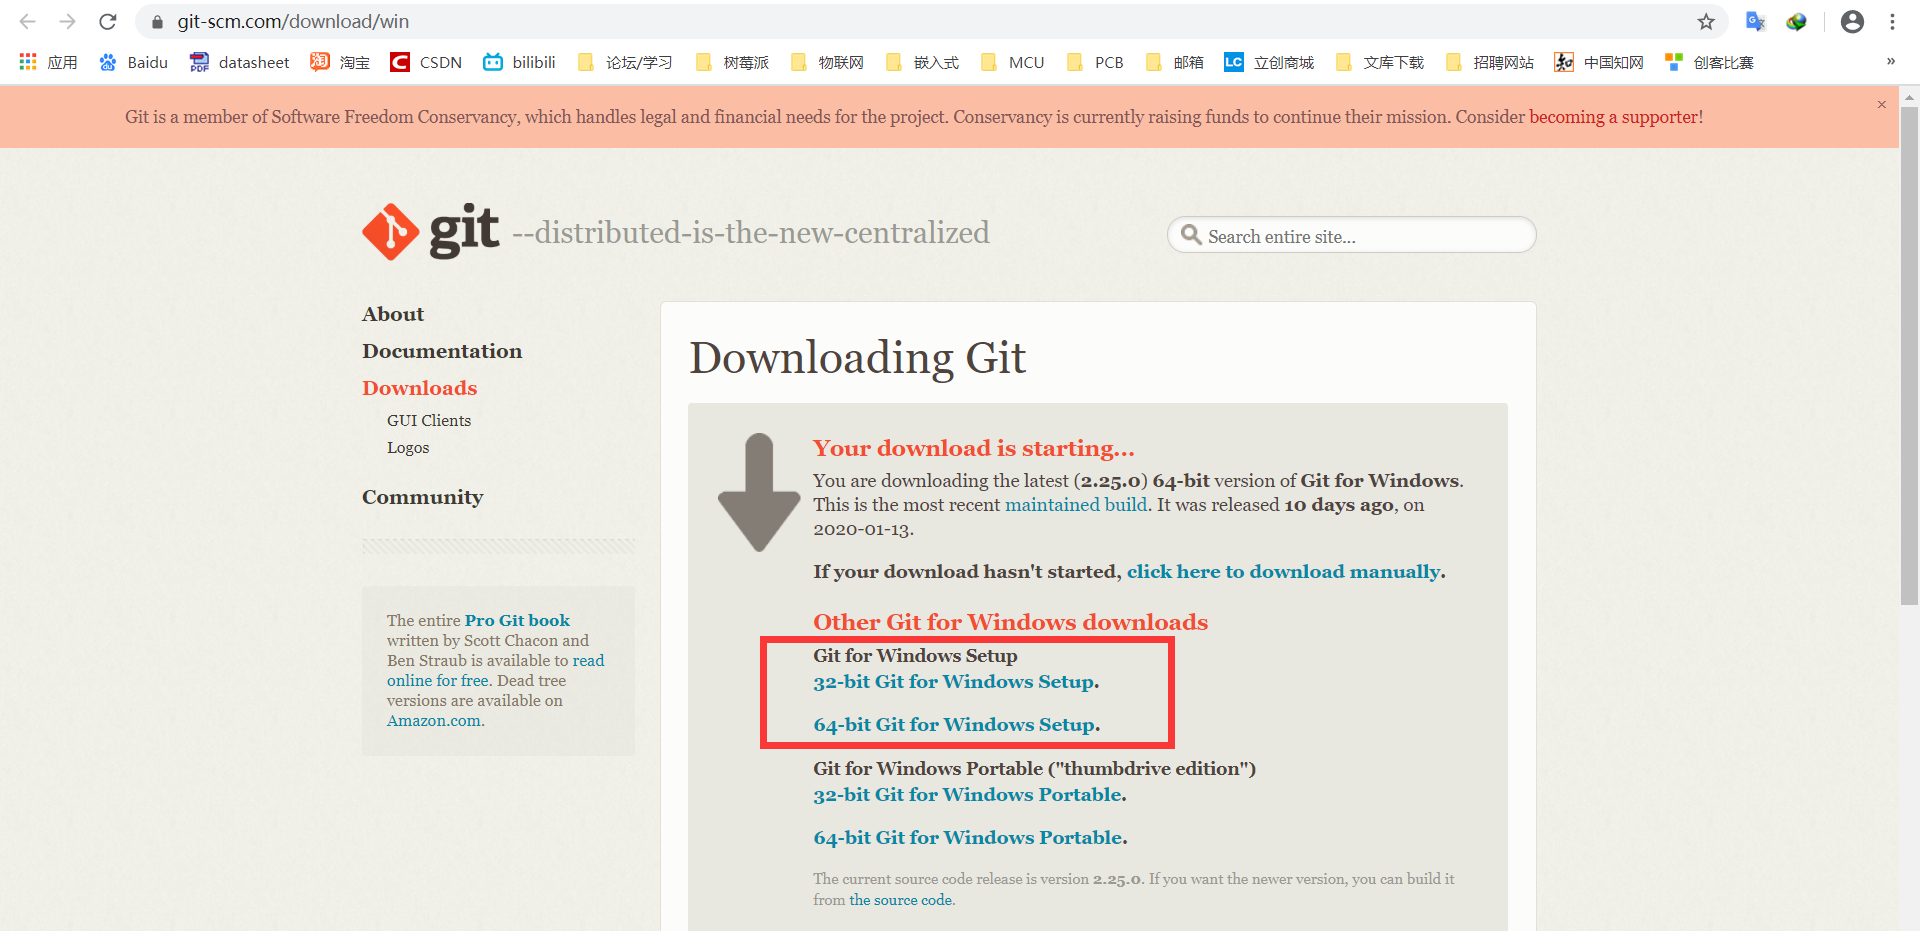Expand the 树莓派 bookmark folder

tap(732, 62)
